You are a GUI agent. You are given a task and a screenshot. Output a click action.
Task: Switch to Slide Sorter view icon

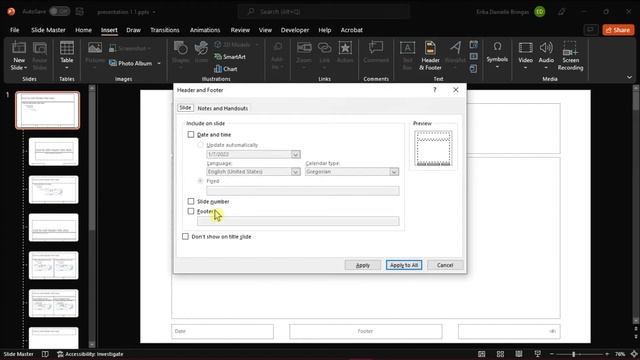(500, 354)
